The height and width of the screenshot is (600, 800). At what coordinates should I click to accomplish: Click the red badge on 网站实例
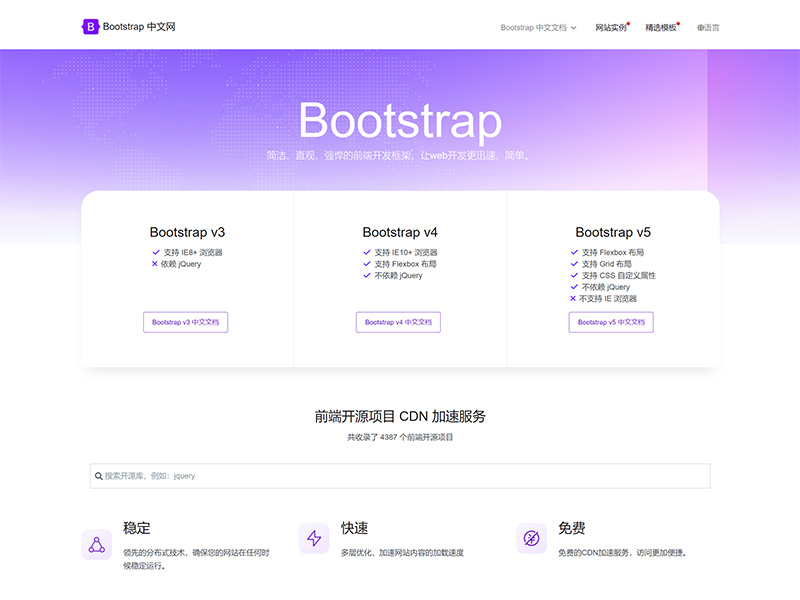(x=629, y=21)
